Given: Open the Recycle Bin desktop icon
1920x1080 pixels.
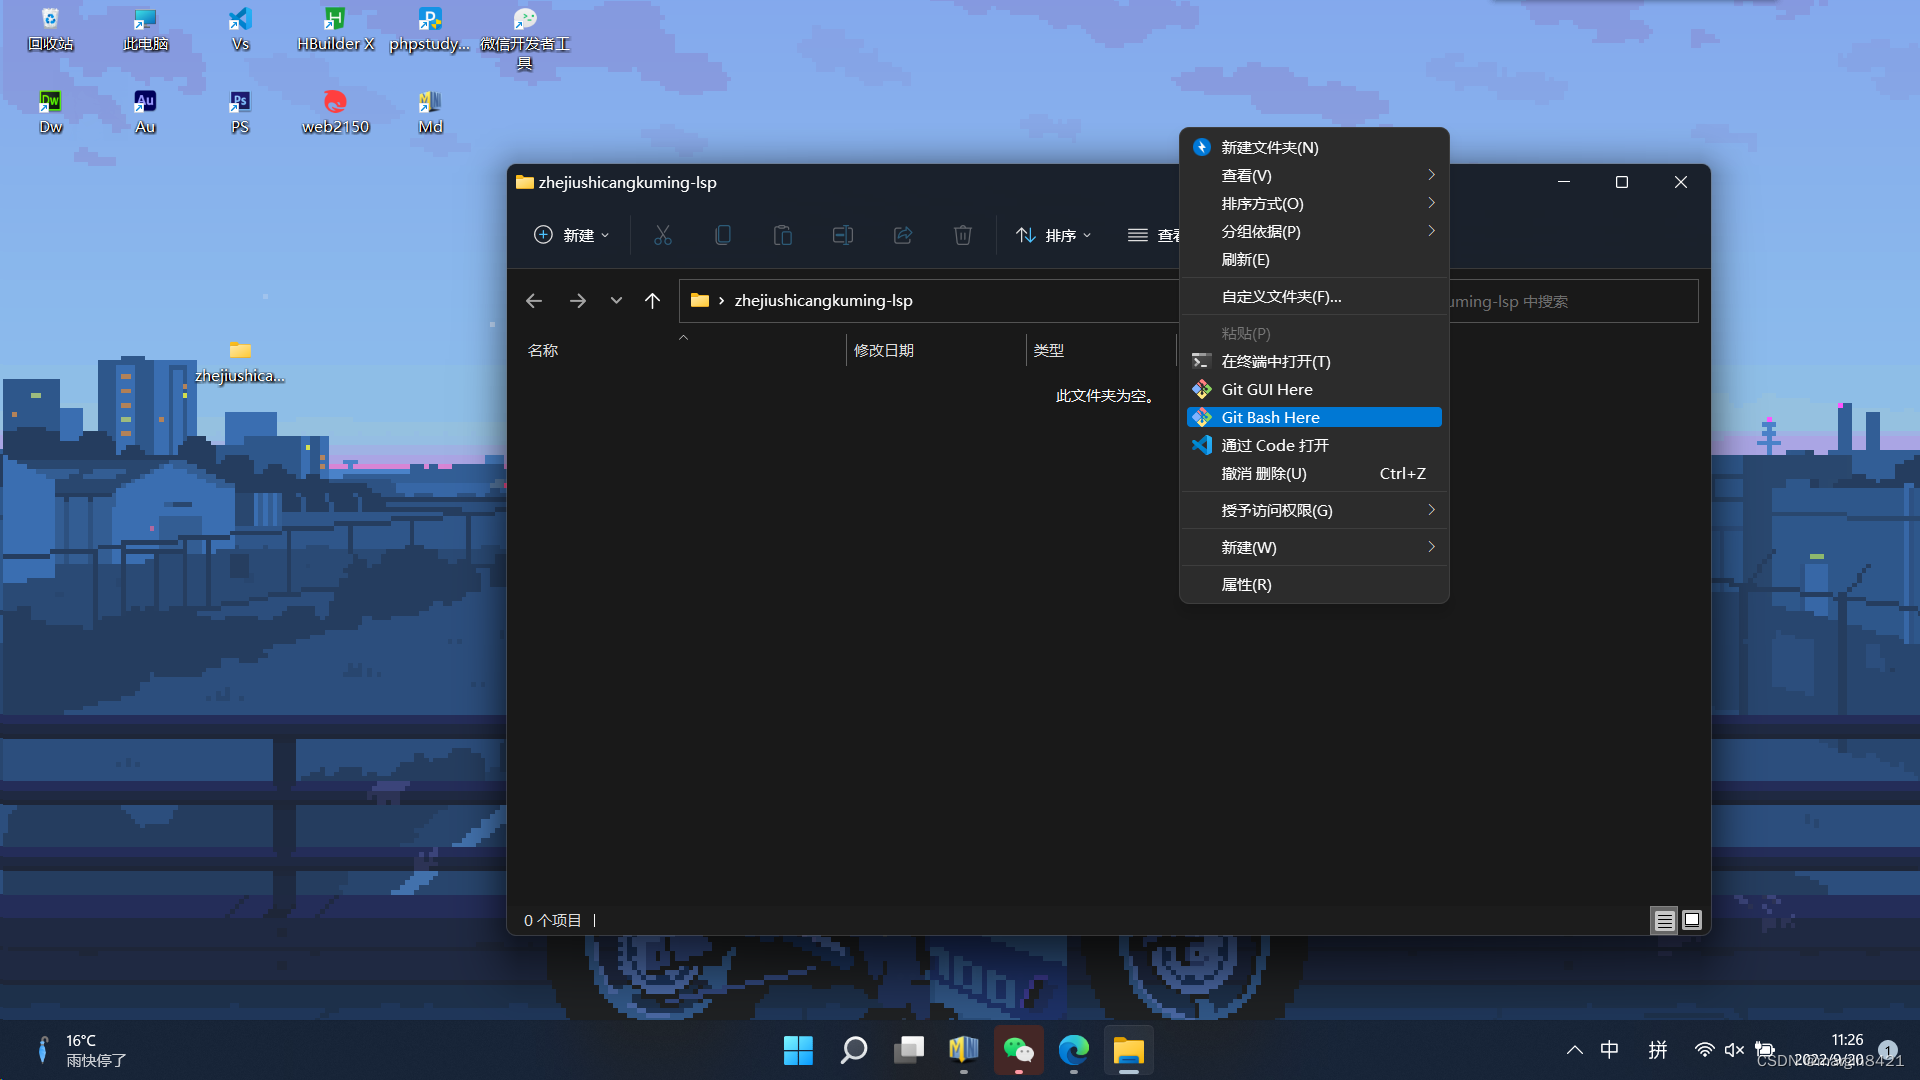Looking at the screenshot, I should point(50,30).
